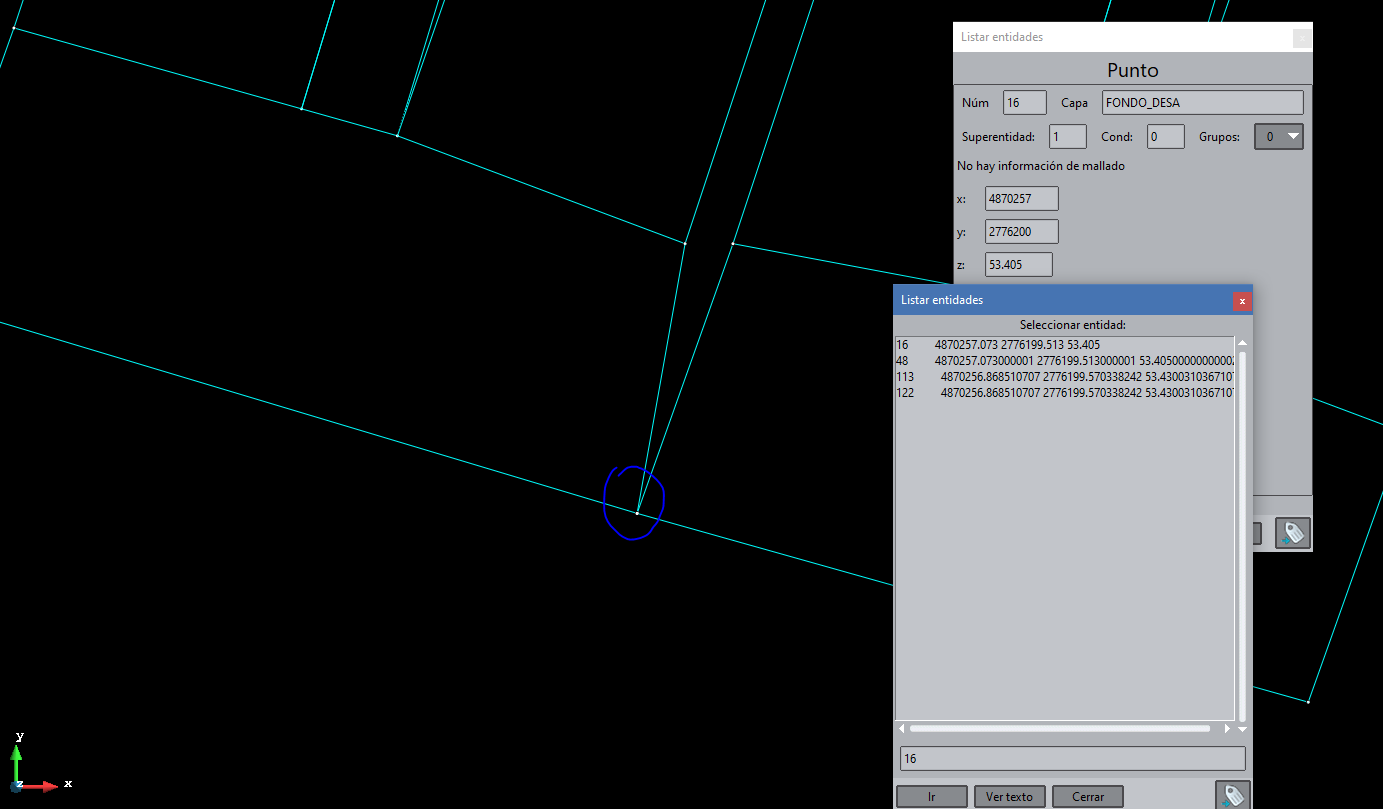Click the down scroll arrow of the entity list
This screenshot has height=809, width=1383.
1242,730
